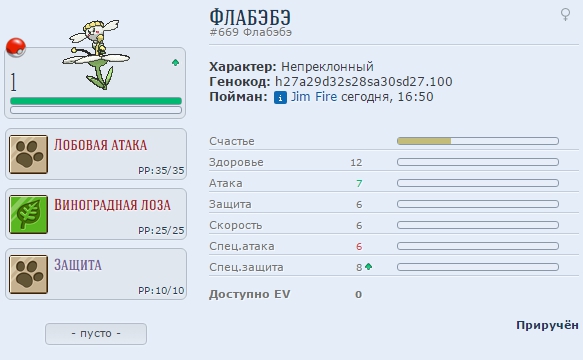Click the Спец.защита value '8'

coord(359,267)
